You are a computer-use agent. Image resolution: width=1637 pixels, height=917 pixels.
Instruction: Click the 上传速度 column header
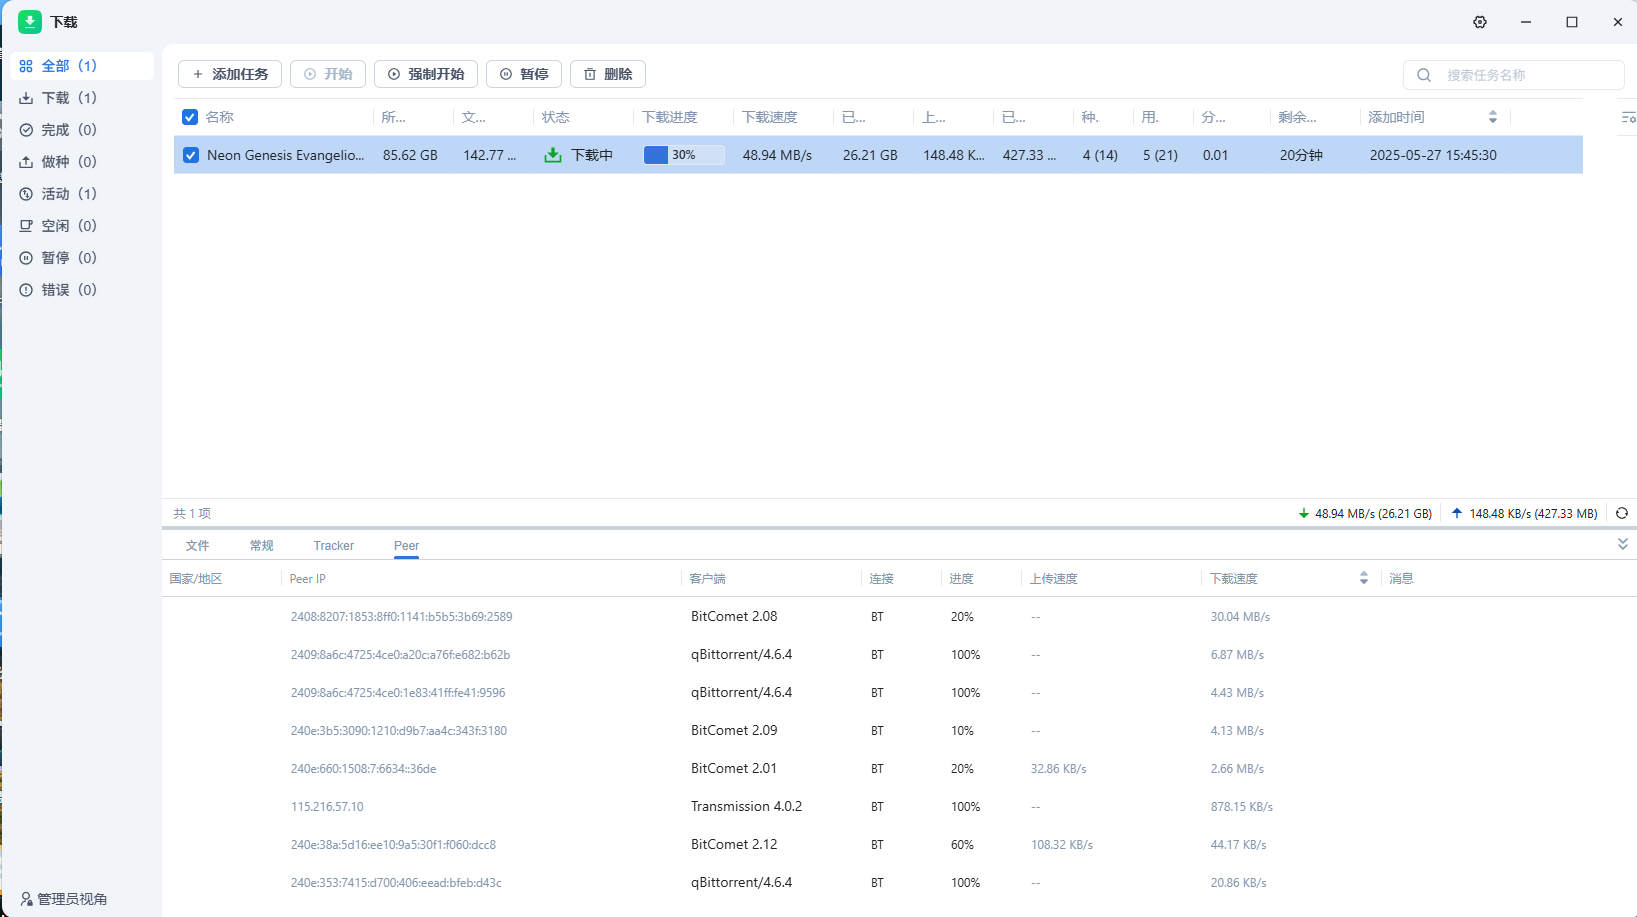(1054, 578)
